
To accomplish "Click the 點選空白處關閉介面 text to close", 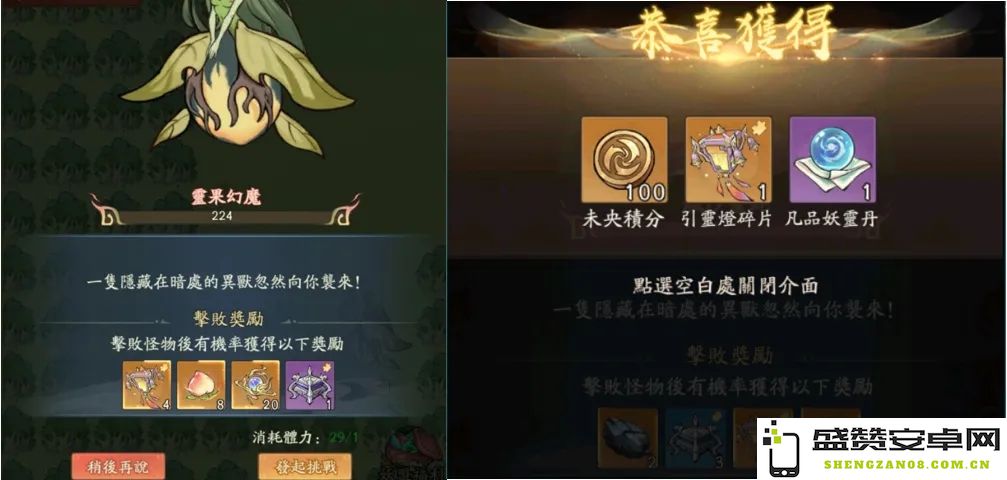I will (725, 285).
